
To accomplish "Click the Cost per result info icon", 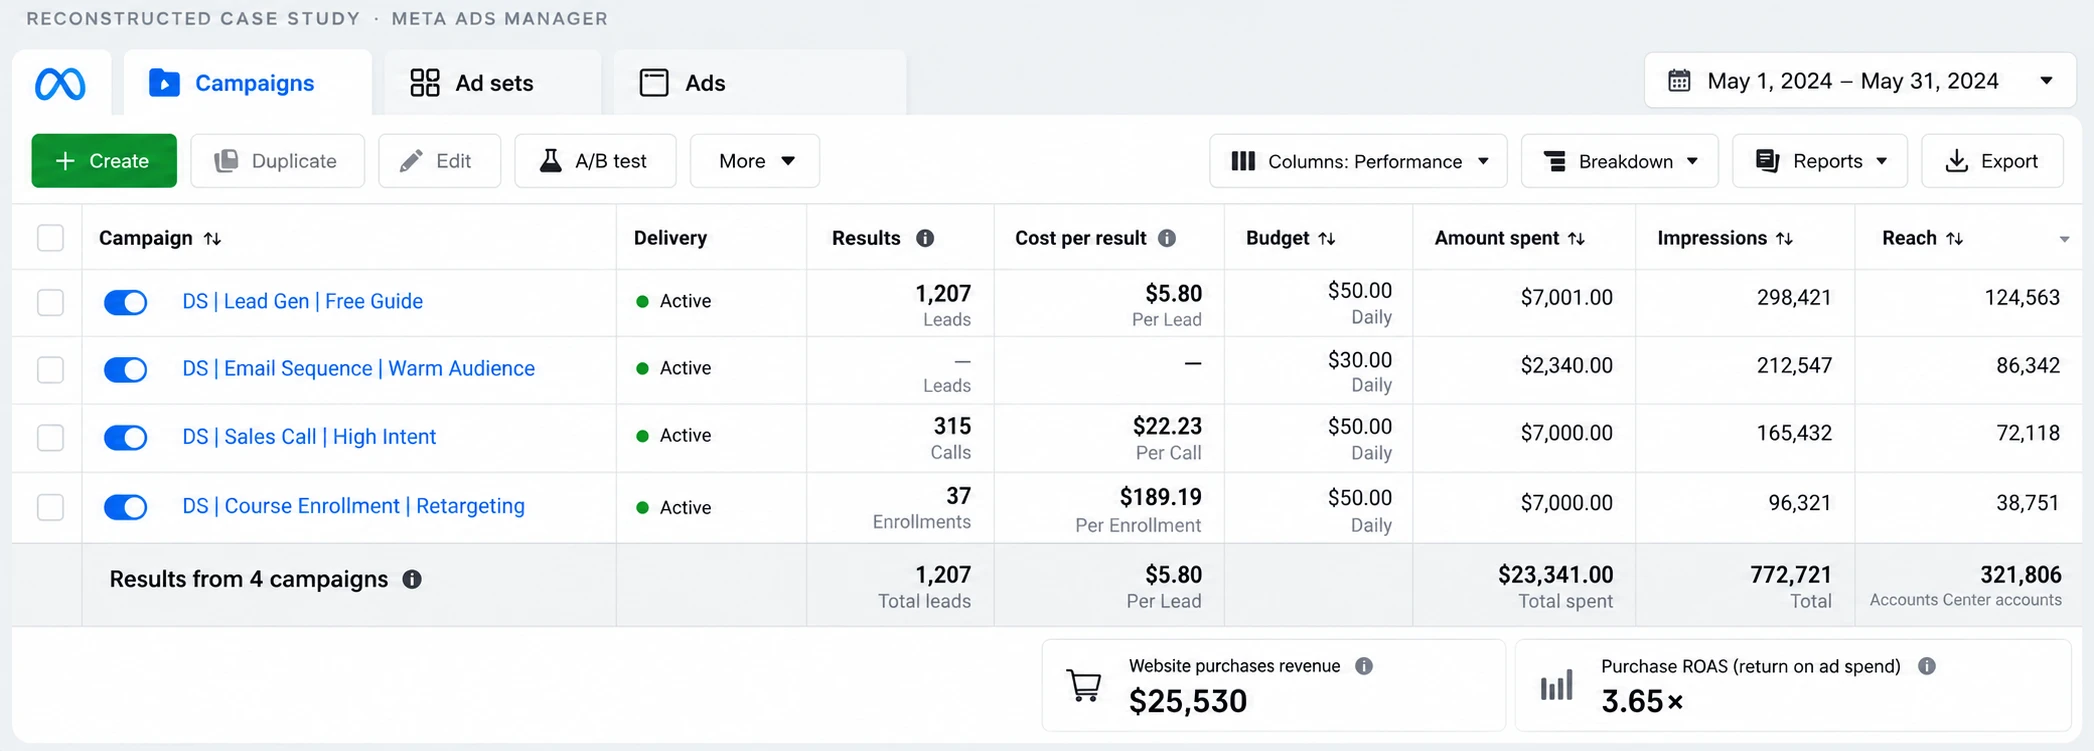I will click(1167, 238).
